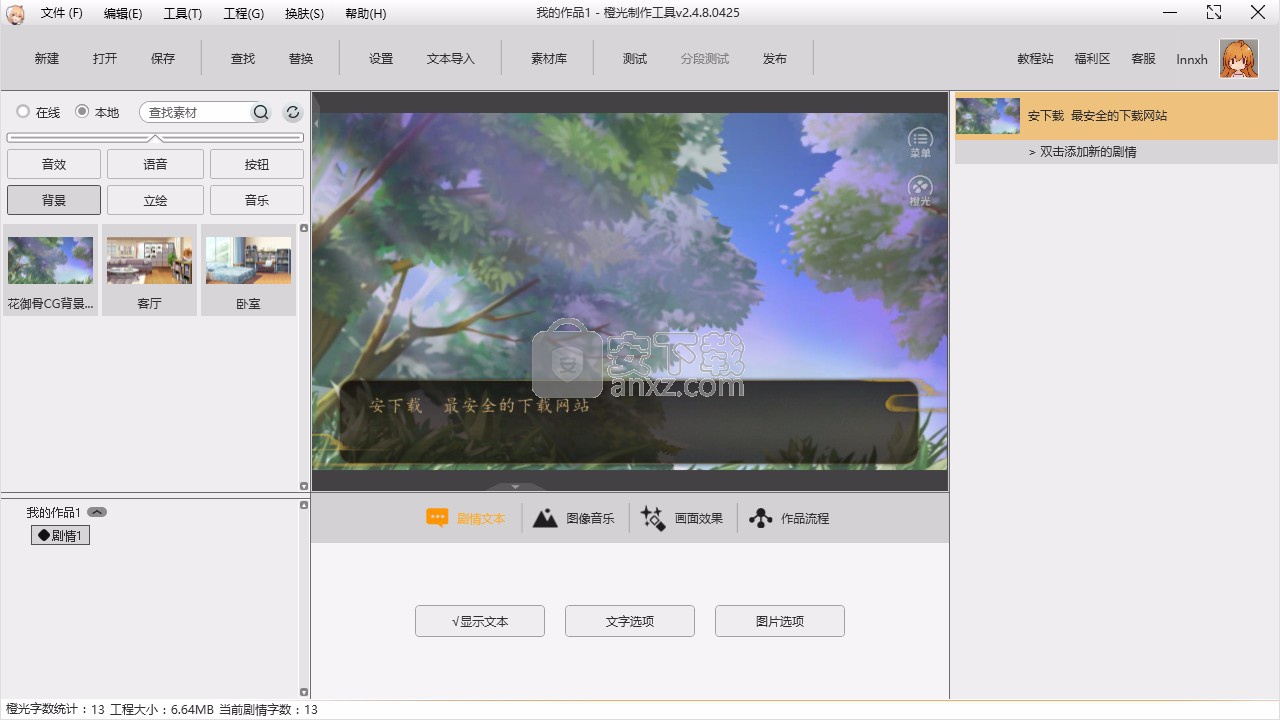Screen dimensions: 1280x720
Task: Open the 客服 link
Action: click(x=1143, y=59)
